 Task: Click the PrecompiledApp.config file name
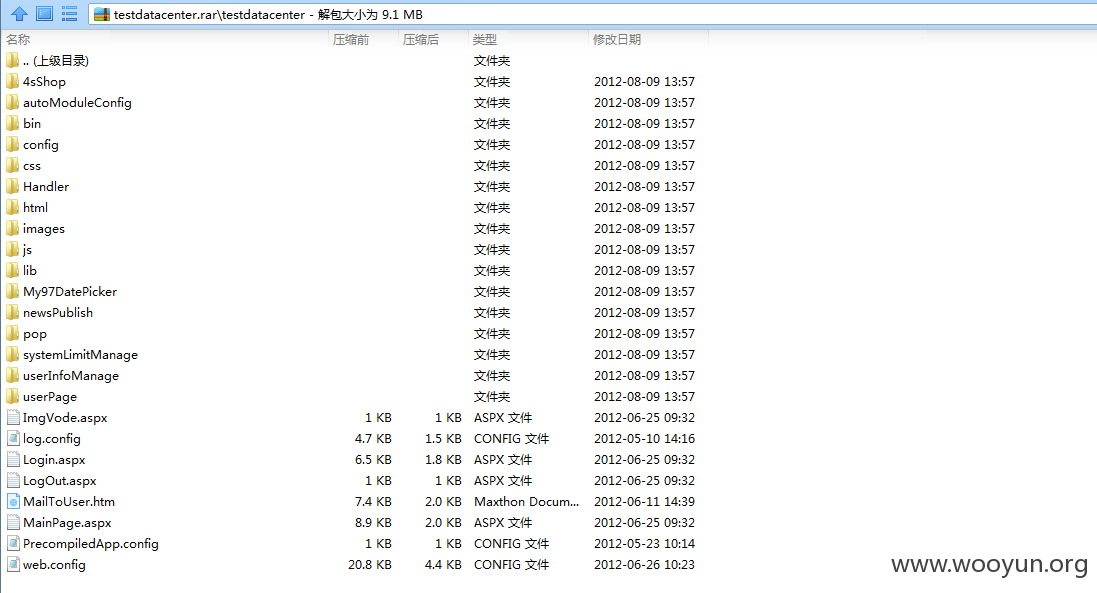click(90, 543)
